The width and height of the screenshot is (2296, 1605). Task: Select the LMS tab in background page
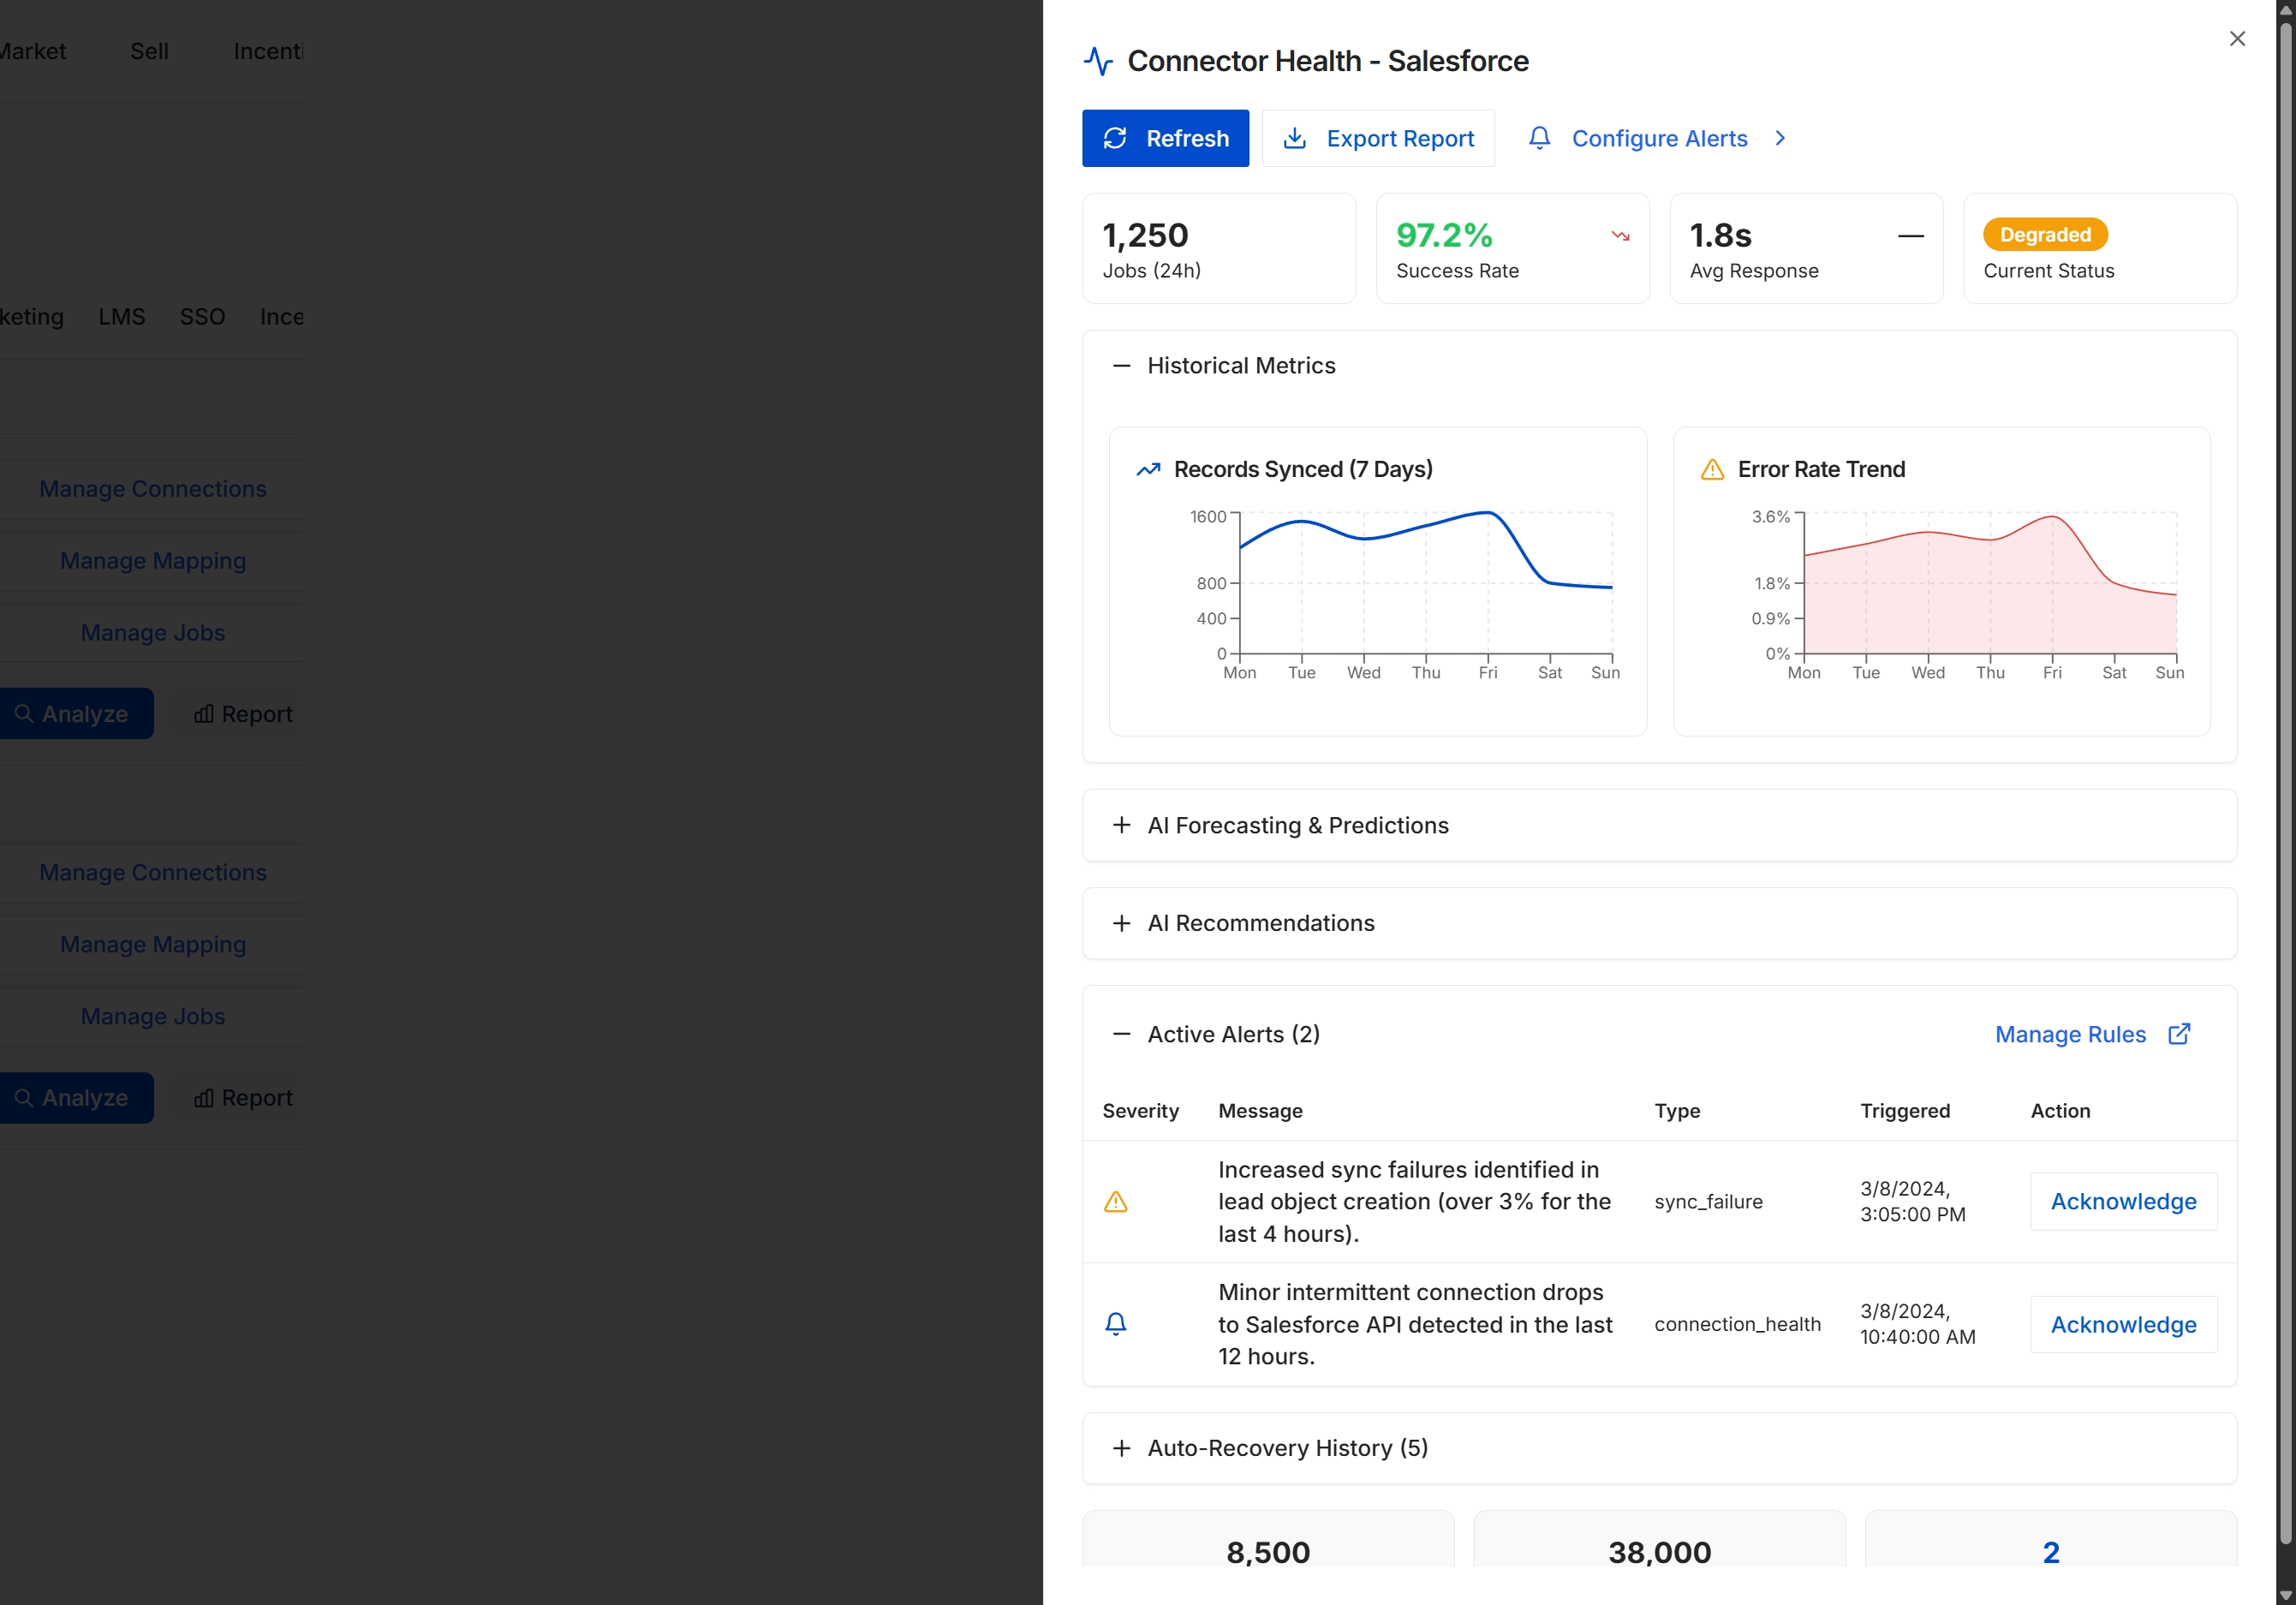121,316
